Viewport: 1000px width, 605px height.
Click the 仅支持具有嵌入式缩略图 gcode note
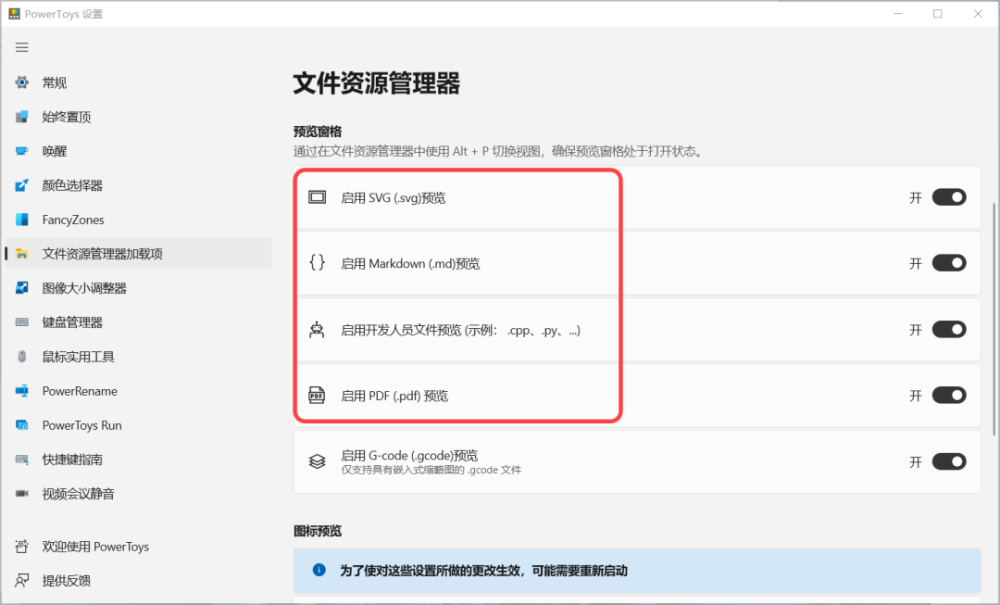click(431, 470)
